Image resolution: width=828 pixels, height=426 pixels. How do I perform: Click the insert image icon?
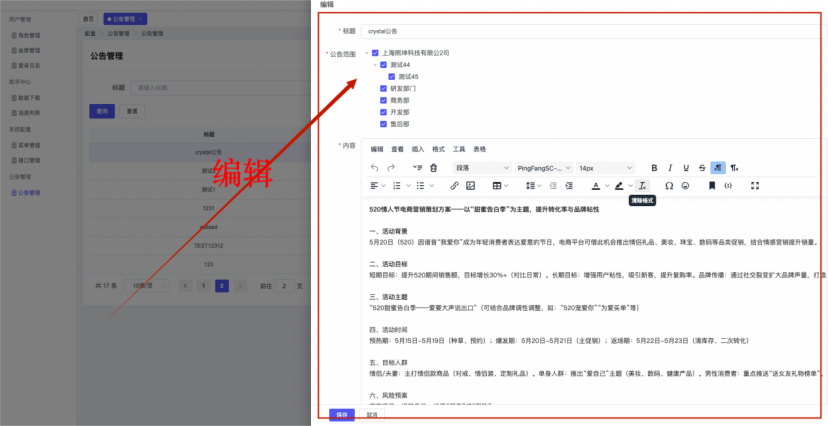(x=470, y=186)
